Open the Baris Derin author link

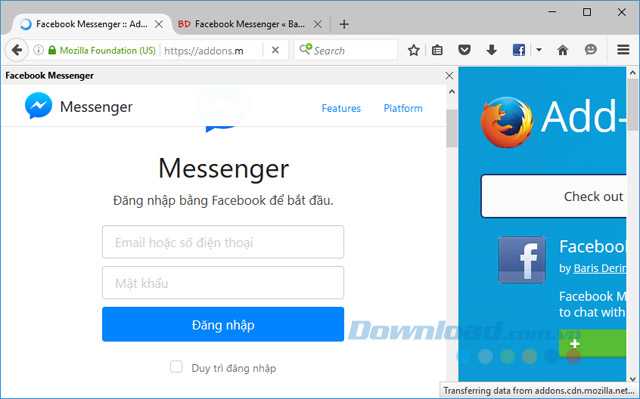(600, 268)
